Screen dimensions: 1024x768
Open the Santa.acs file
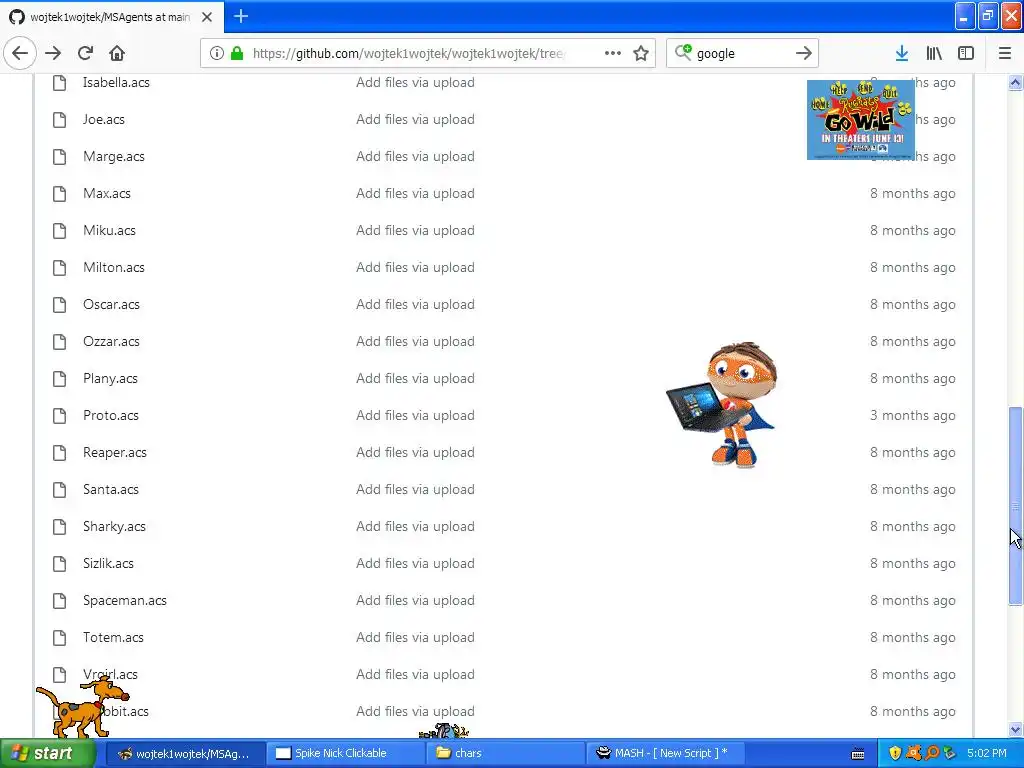[110, 490]
